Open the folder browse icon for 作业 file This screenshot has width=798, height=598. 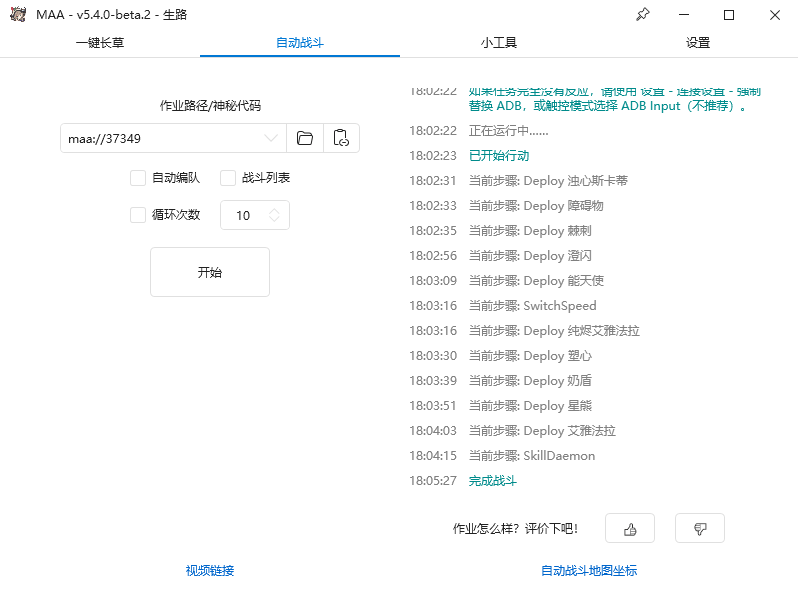point(305,138)
